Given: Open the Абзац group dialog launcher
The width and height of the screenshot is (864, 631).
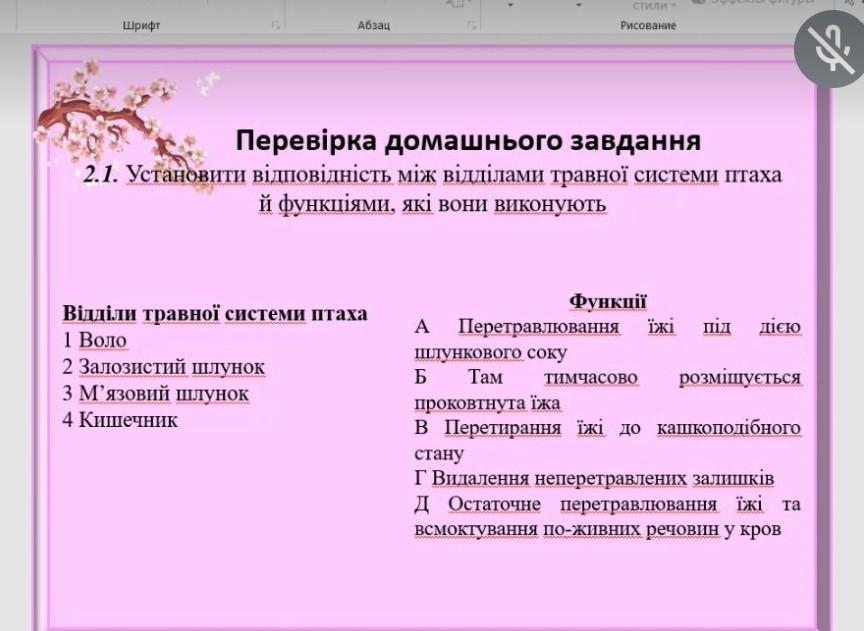Looking at the screenshot, I should pyautogui.click(x=471, y=25).
